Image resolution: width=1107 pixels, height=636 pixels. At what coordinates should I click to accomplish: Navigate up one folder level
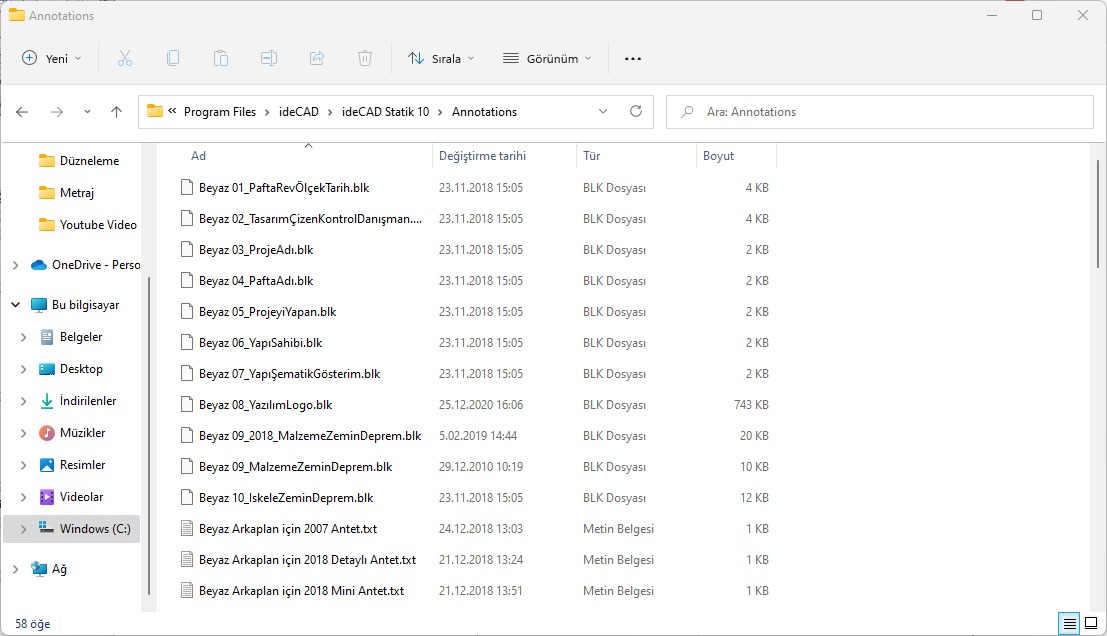coord(116,112)
